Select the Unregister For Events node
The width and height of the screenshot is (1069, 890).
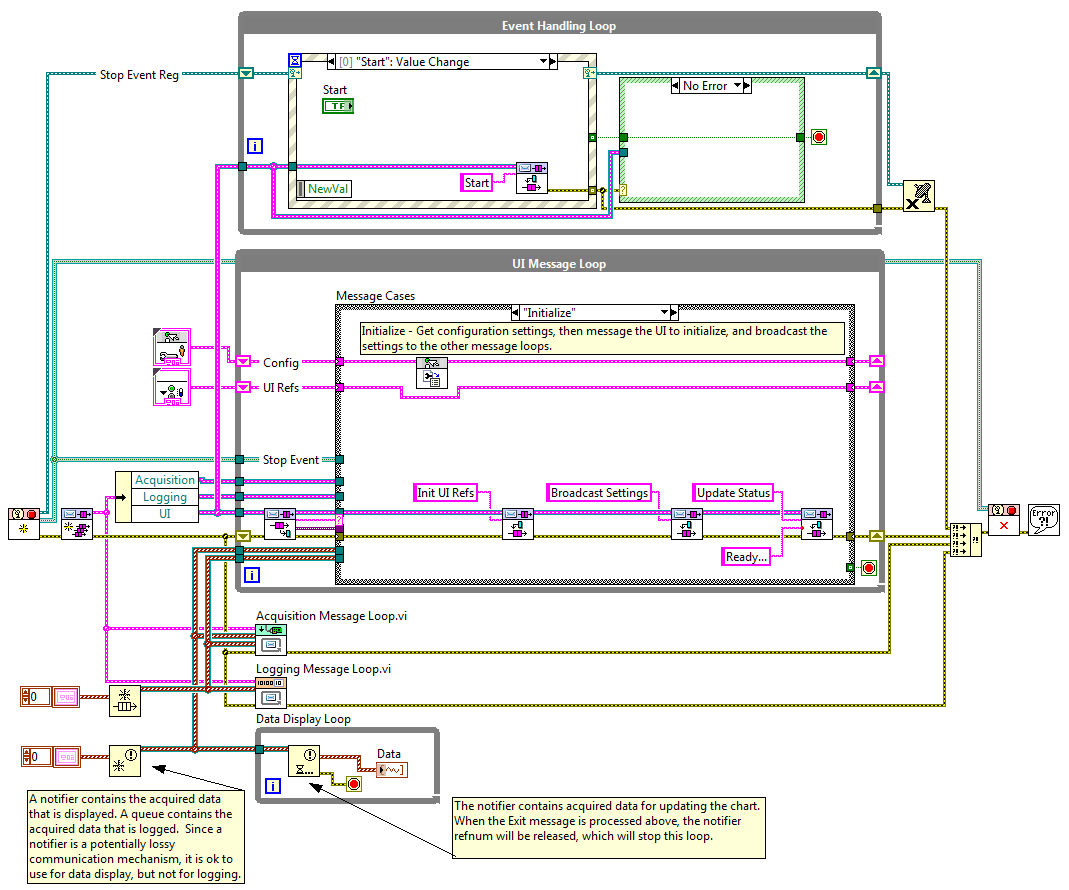918,195
